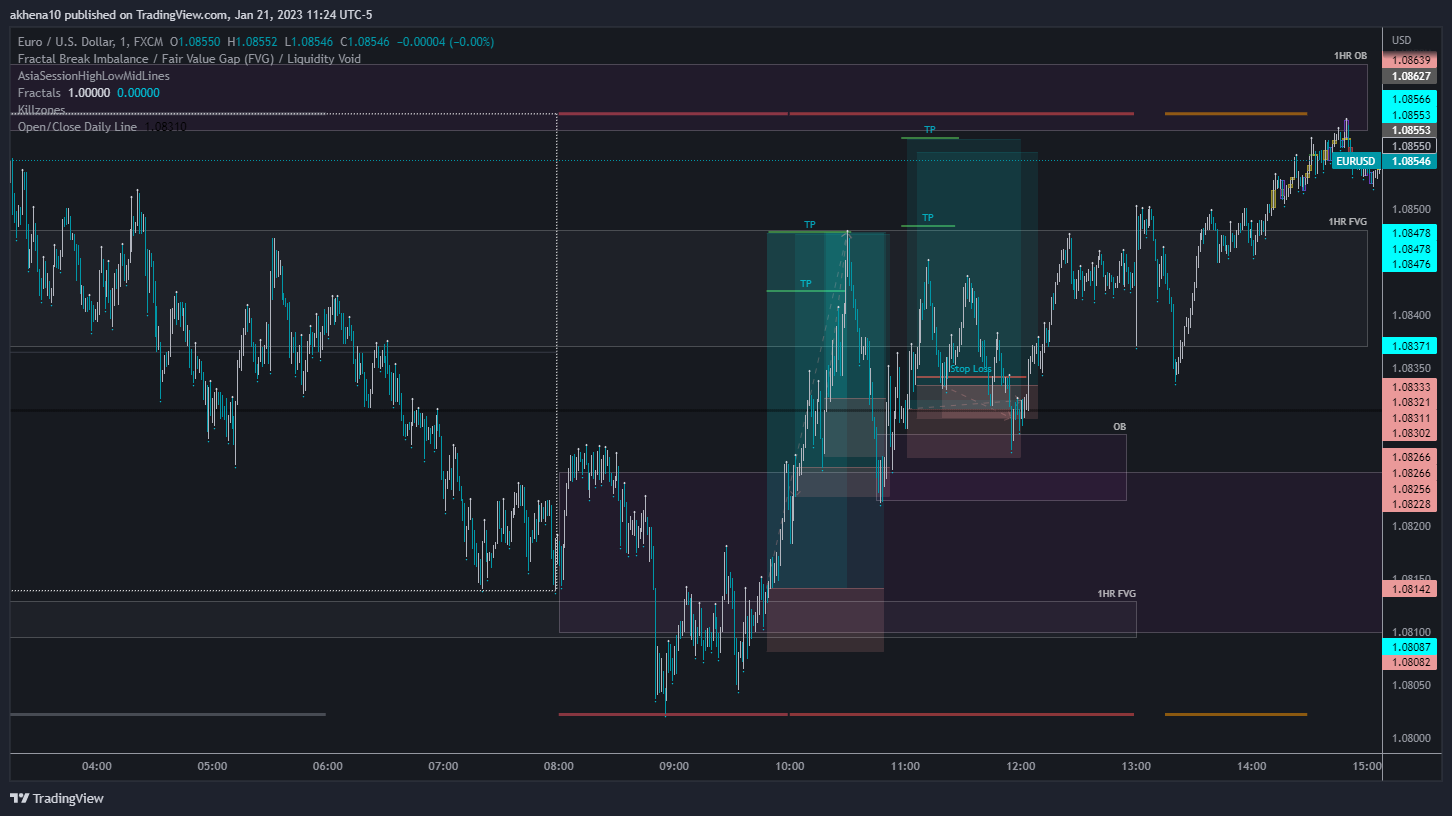1452x816 pixels.
Task: Click the pink 1.08082 price label
Action: tap(1410, 662)
